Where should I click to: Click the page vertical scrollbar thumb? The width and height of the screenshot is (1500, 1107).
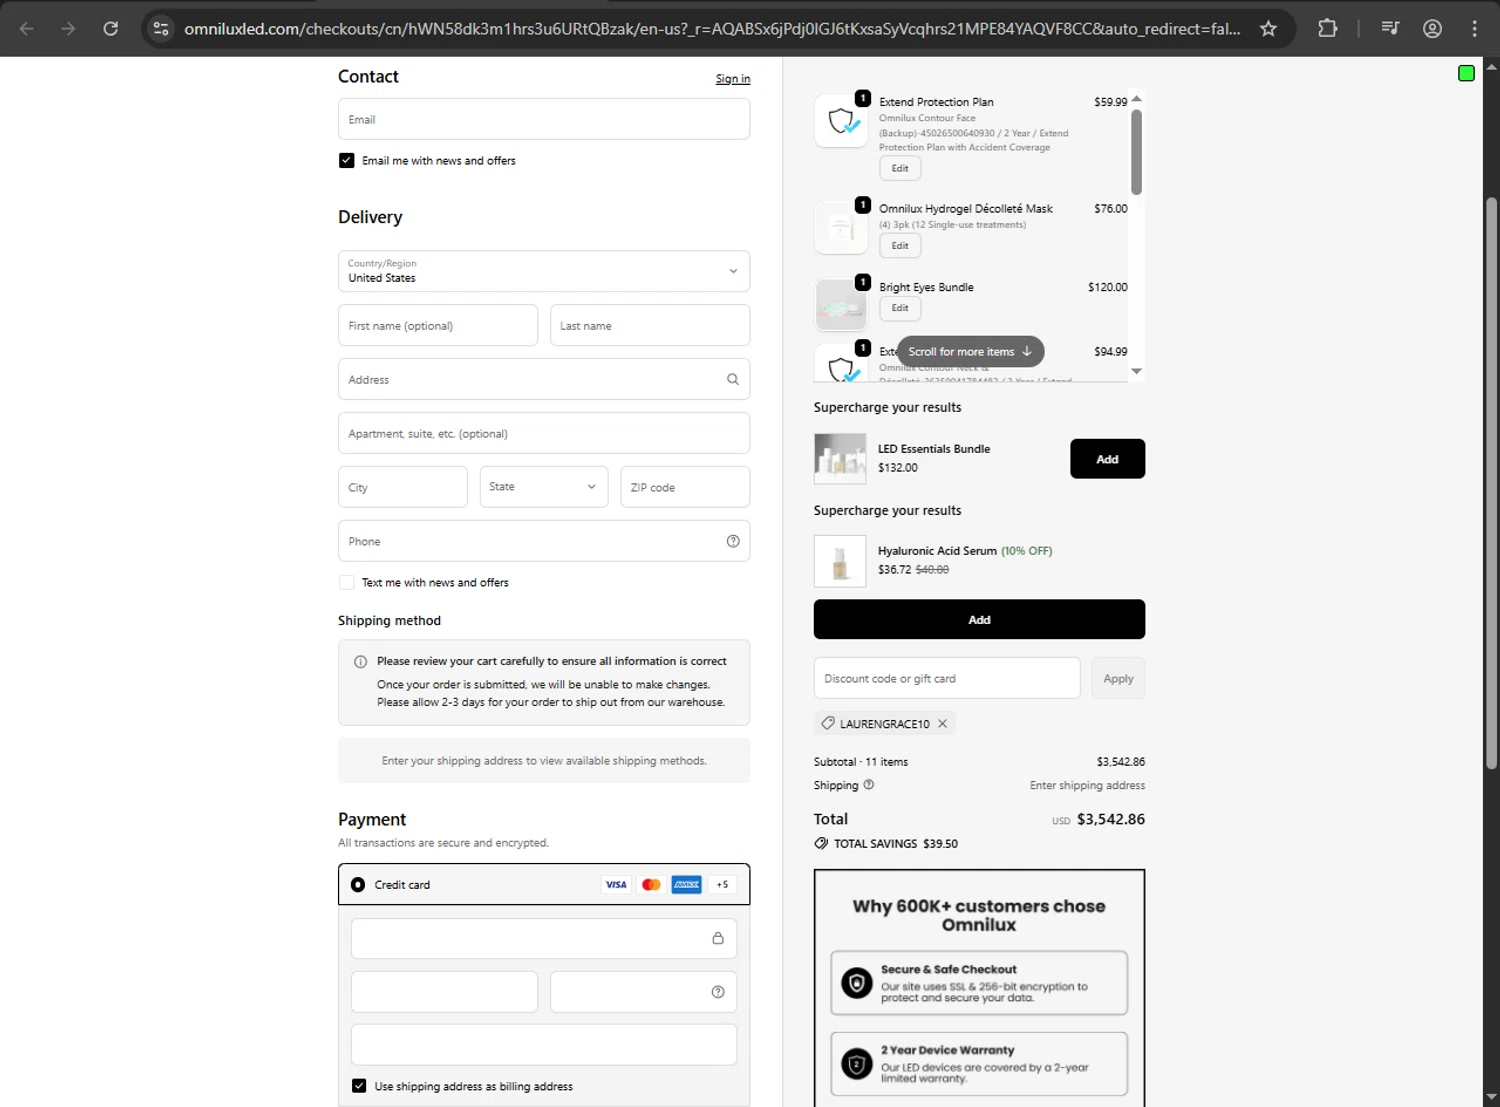point(1491,484)
